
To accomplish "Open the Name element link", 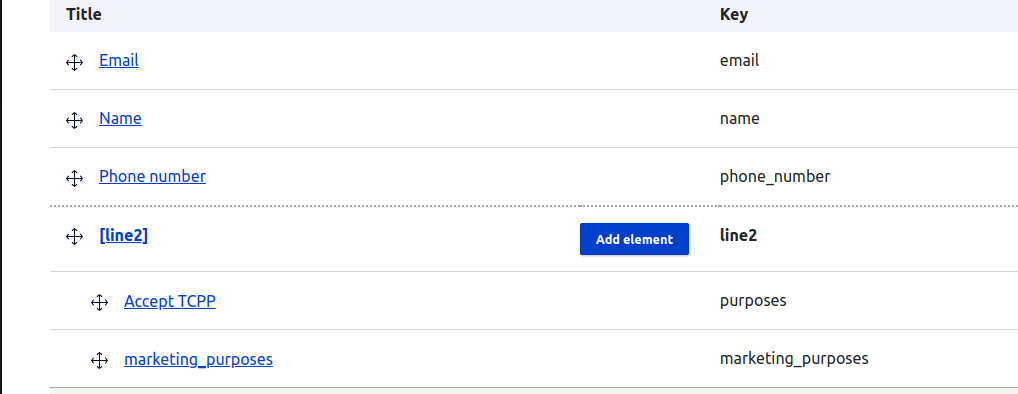I will 120,118.
